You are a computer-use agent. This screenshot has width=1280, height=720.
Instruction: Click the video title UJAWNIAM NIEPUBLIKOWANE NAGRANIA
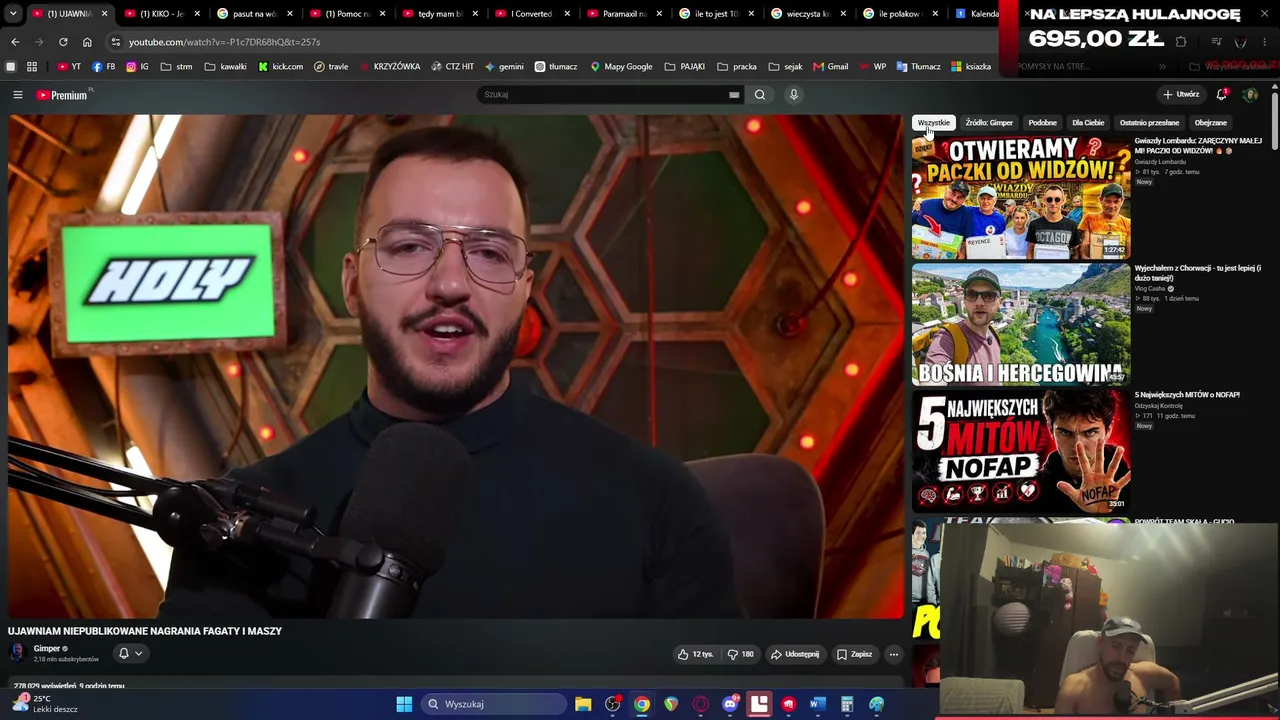(145, 631)
